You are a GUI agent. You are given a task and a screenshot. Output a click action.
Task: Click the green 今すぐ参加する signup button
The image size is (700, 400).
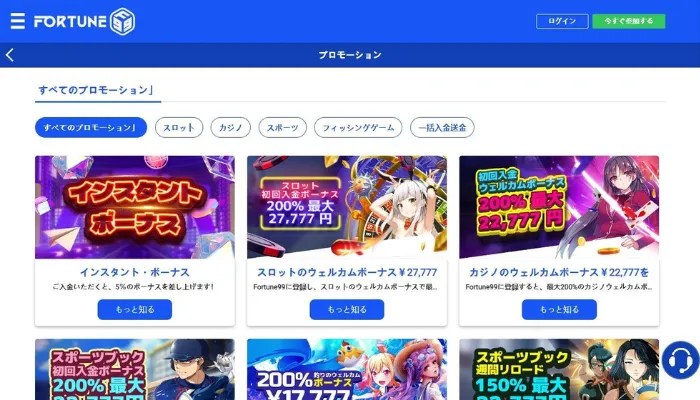pyautogui.click(x=629, y=21)
